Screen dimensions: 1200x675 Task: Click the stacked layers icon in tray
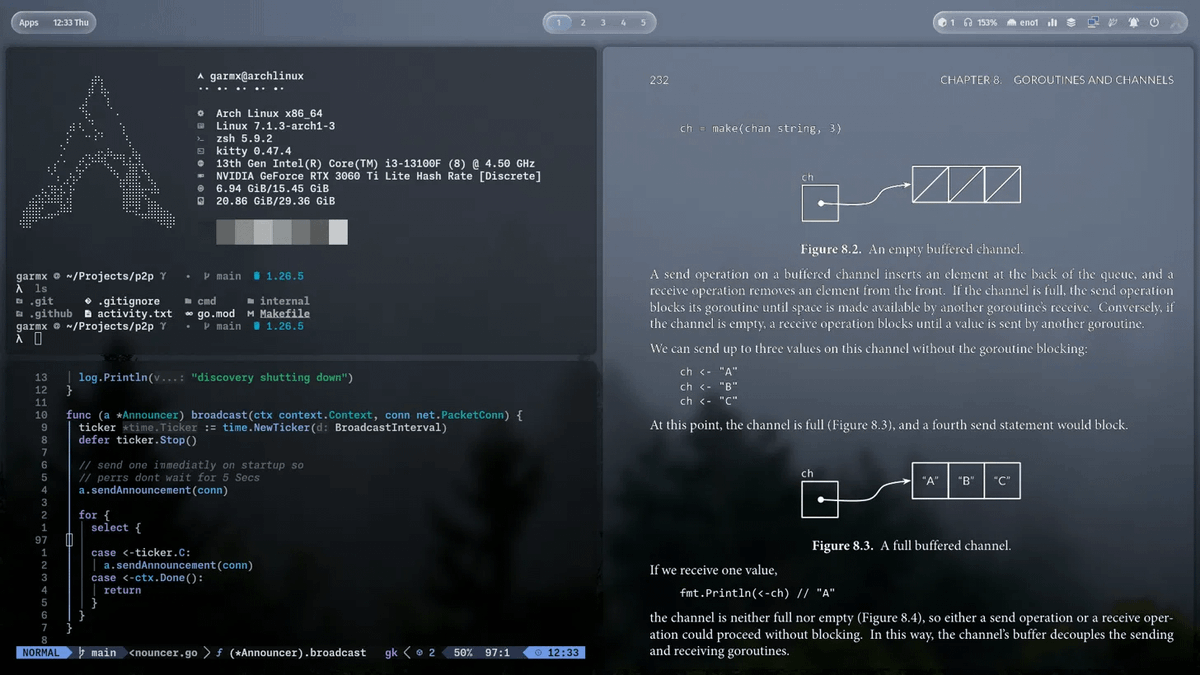(1071, 22)
